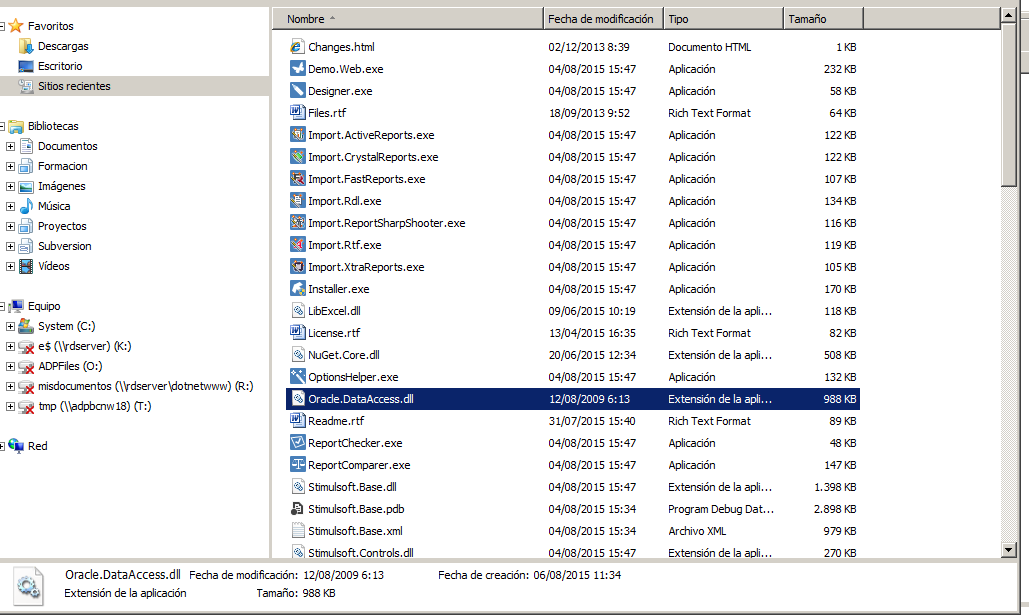Viewport: 1029px width, 615px height.
Task: Click the Import.CrystalReports.exe icon
Action: tap(297, 157)
